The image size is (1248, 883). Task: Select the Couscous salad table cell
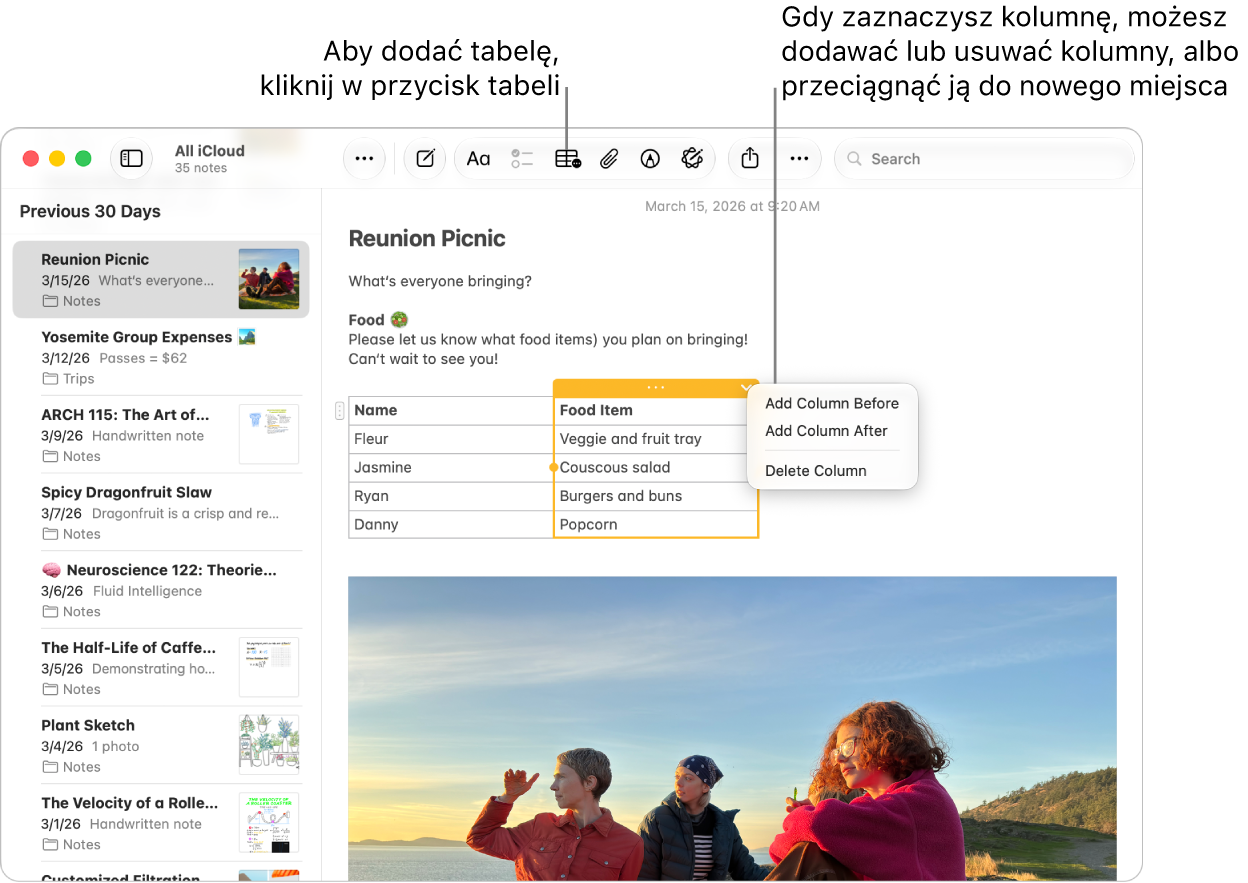coord(656,467)
